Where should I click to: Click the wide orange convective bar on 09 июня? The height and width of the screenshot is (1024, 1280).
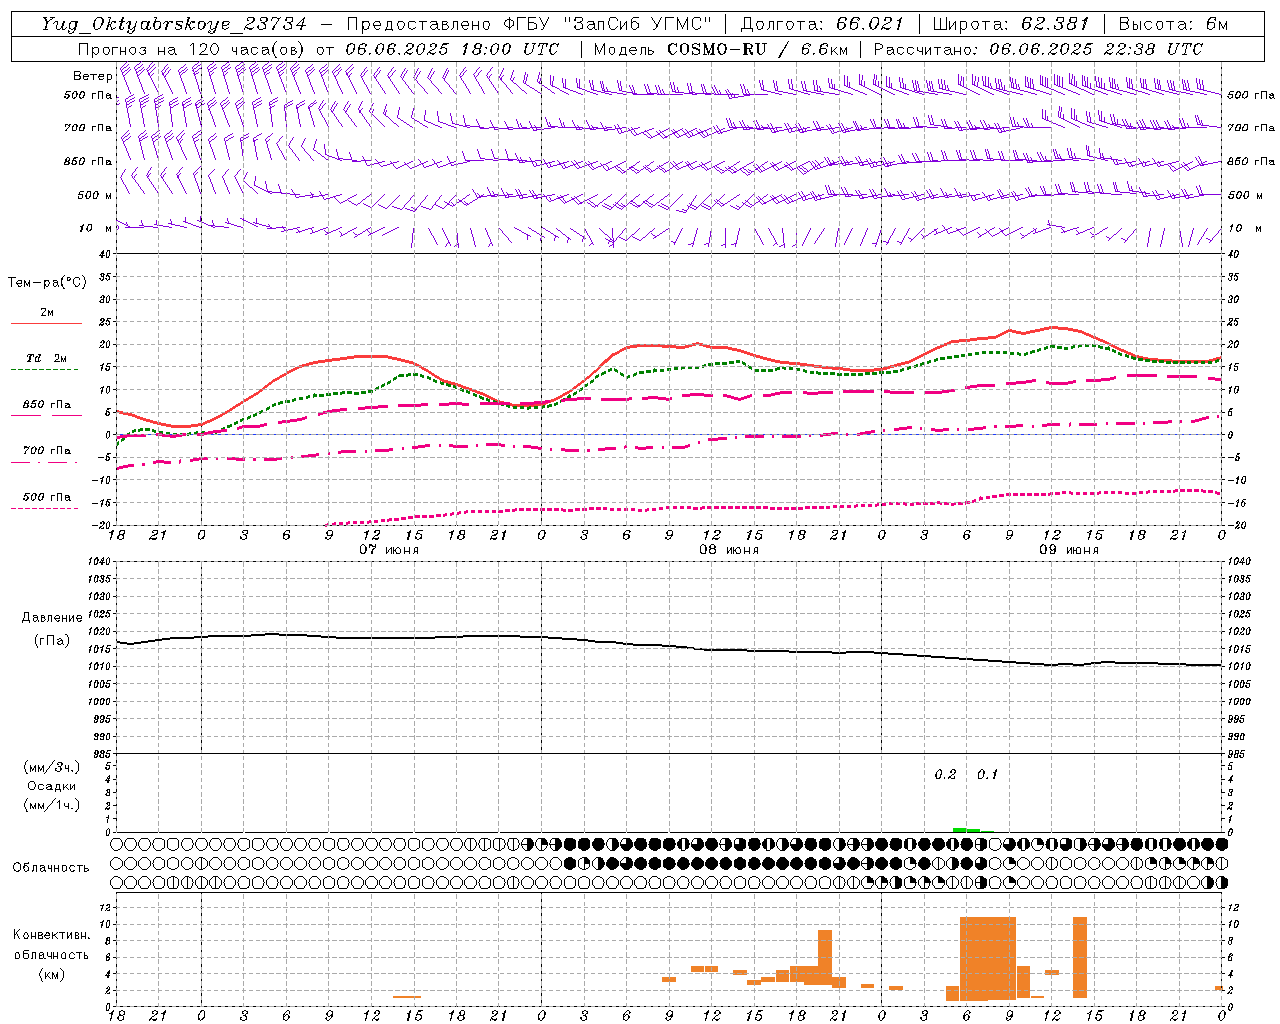point(988,958)
